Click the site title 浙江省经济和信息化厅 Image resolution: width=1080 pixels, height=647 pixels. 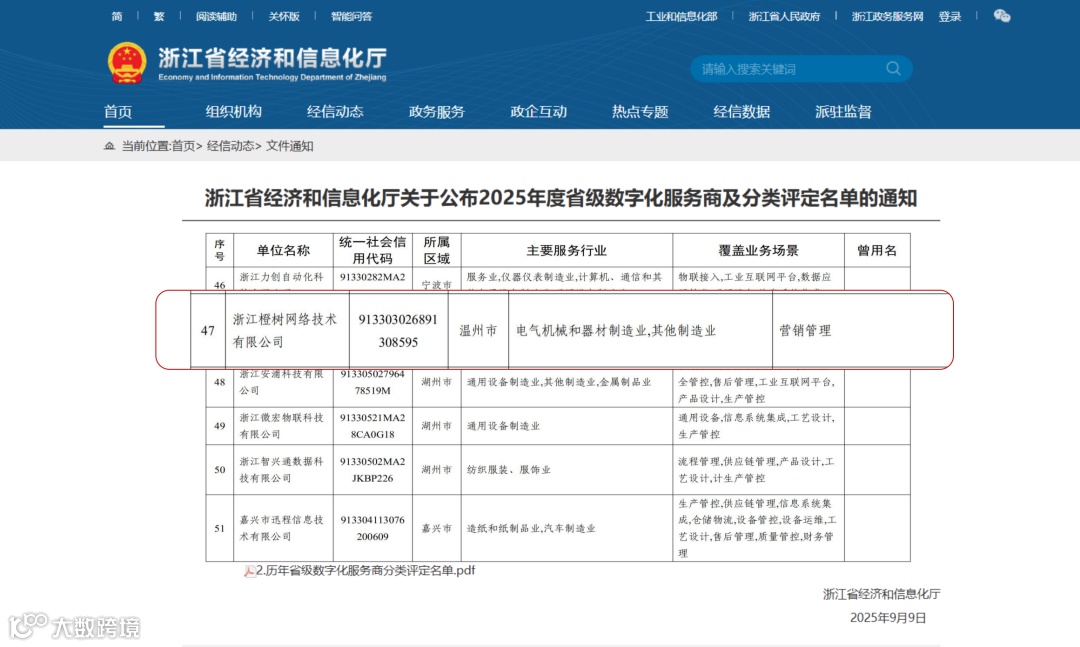tap(272, 57)
